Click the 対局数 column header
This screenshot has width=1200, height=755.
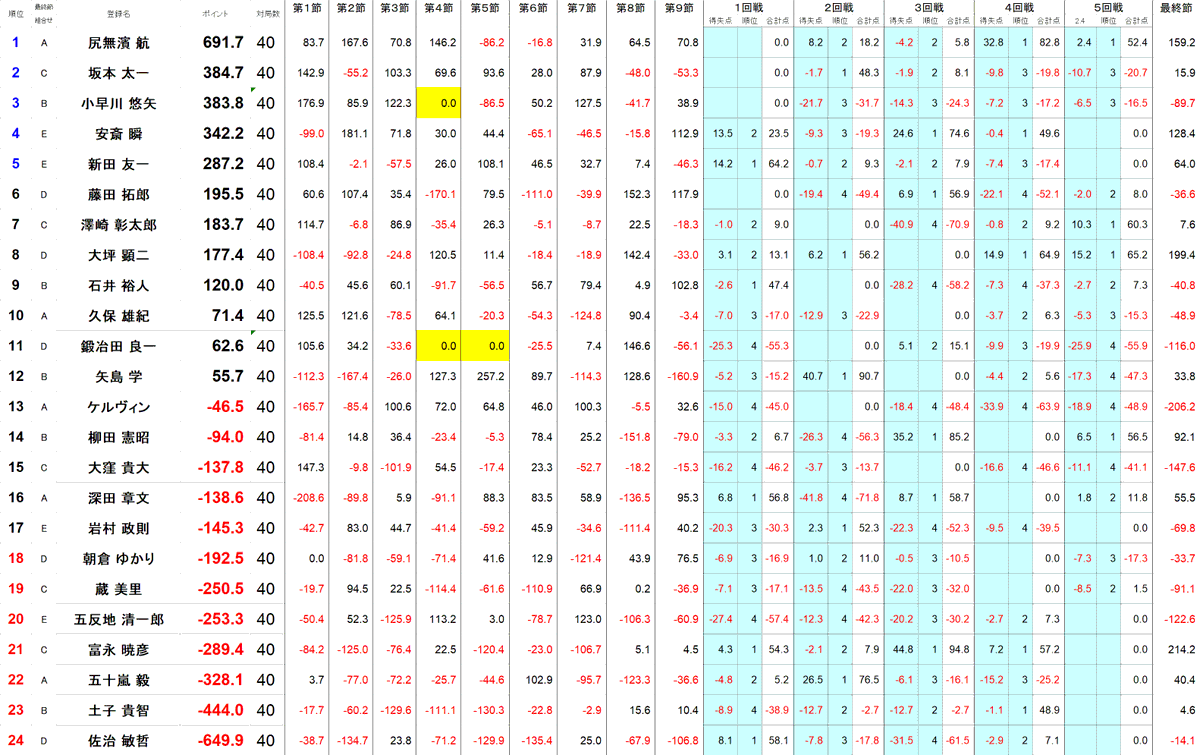[x=268, y=13]
